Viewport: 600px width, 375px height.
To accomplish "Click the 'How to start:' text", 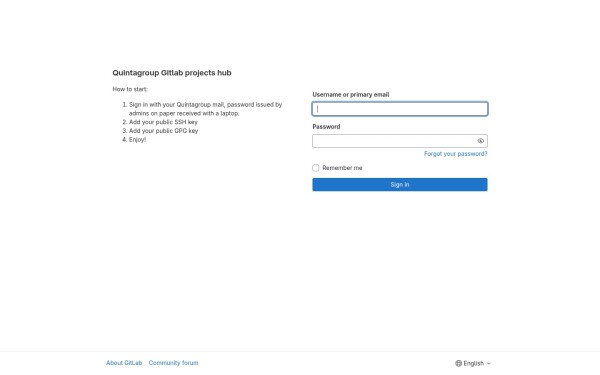I will click(x=130, y=89).
